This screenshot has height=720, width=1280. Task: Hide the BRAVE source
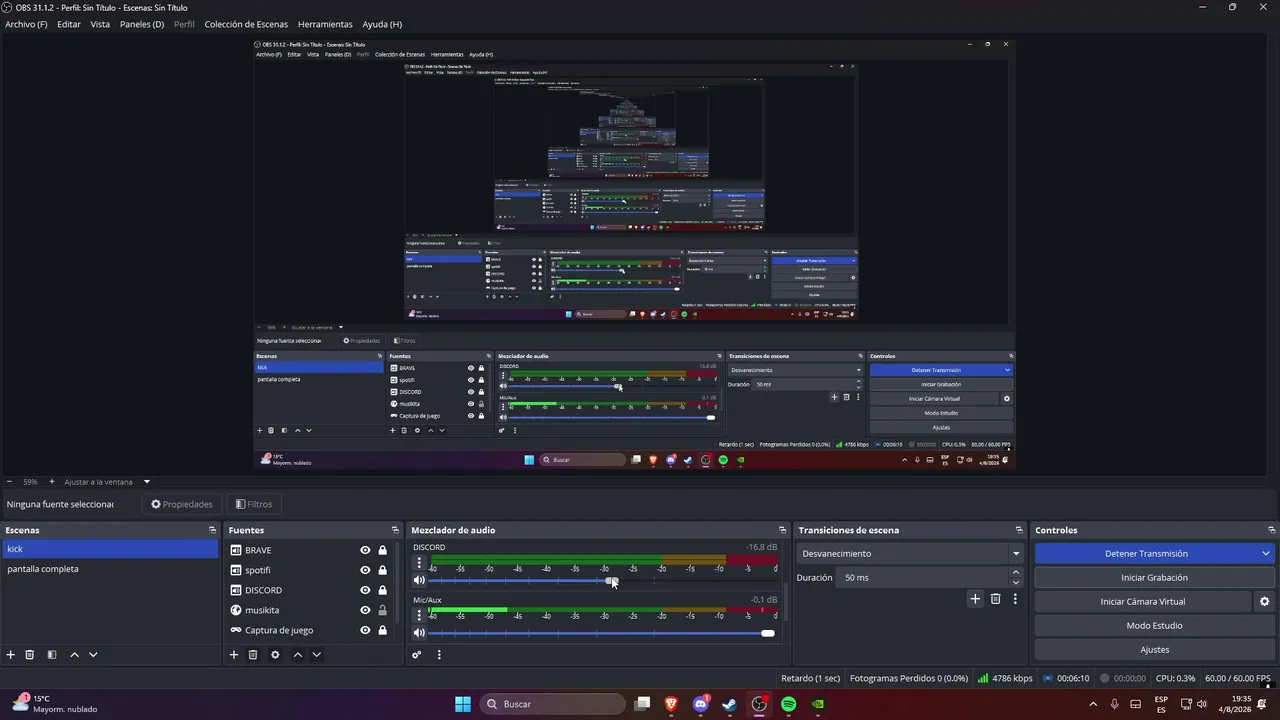click(365, 550)
